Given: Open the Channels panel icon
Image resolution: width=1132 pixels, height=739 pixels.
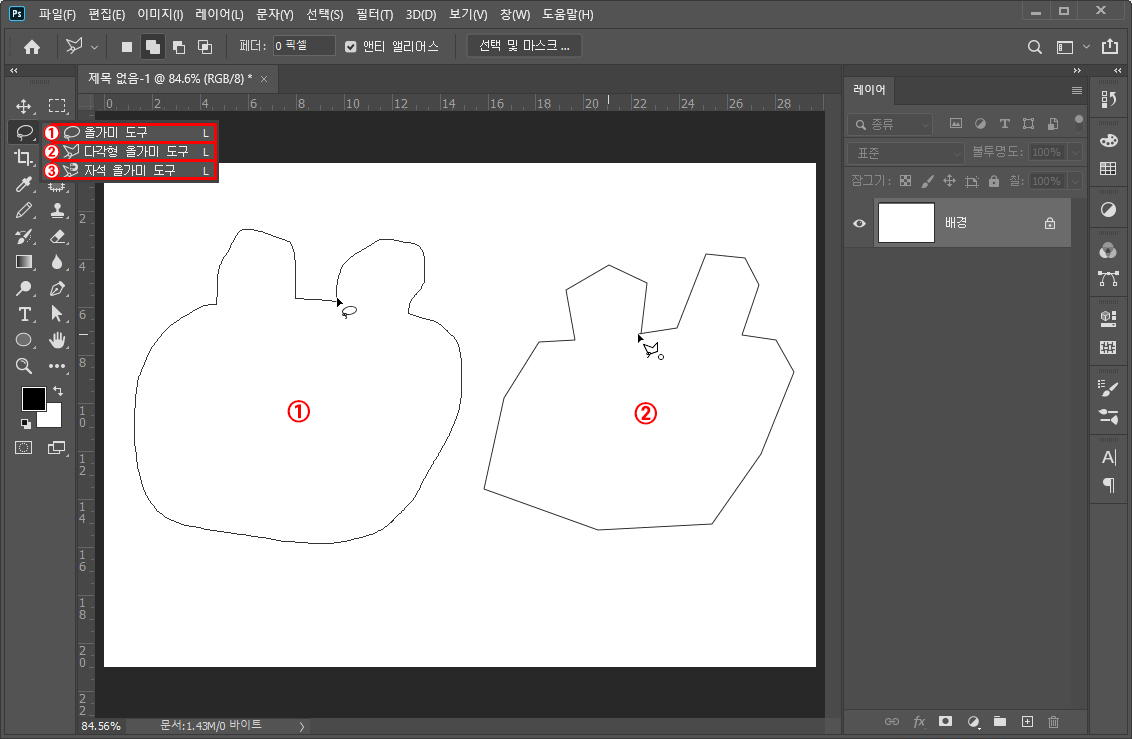Looking at the screenshot, I should tap(1108, 251).
